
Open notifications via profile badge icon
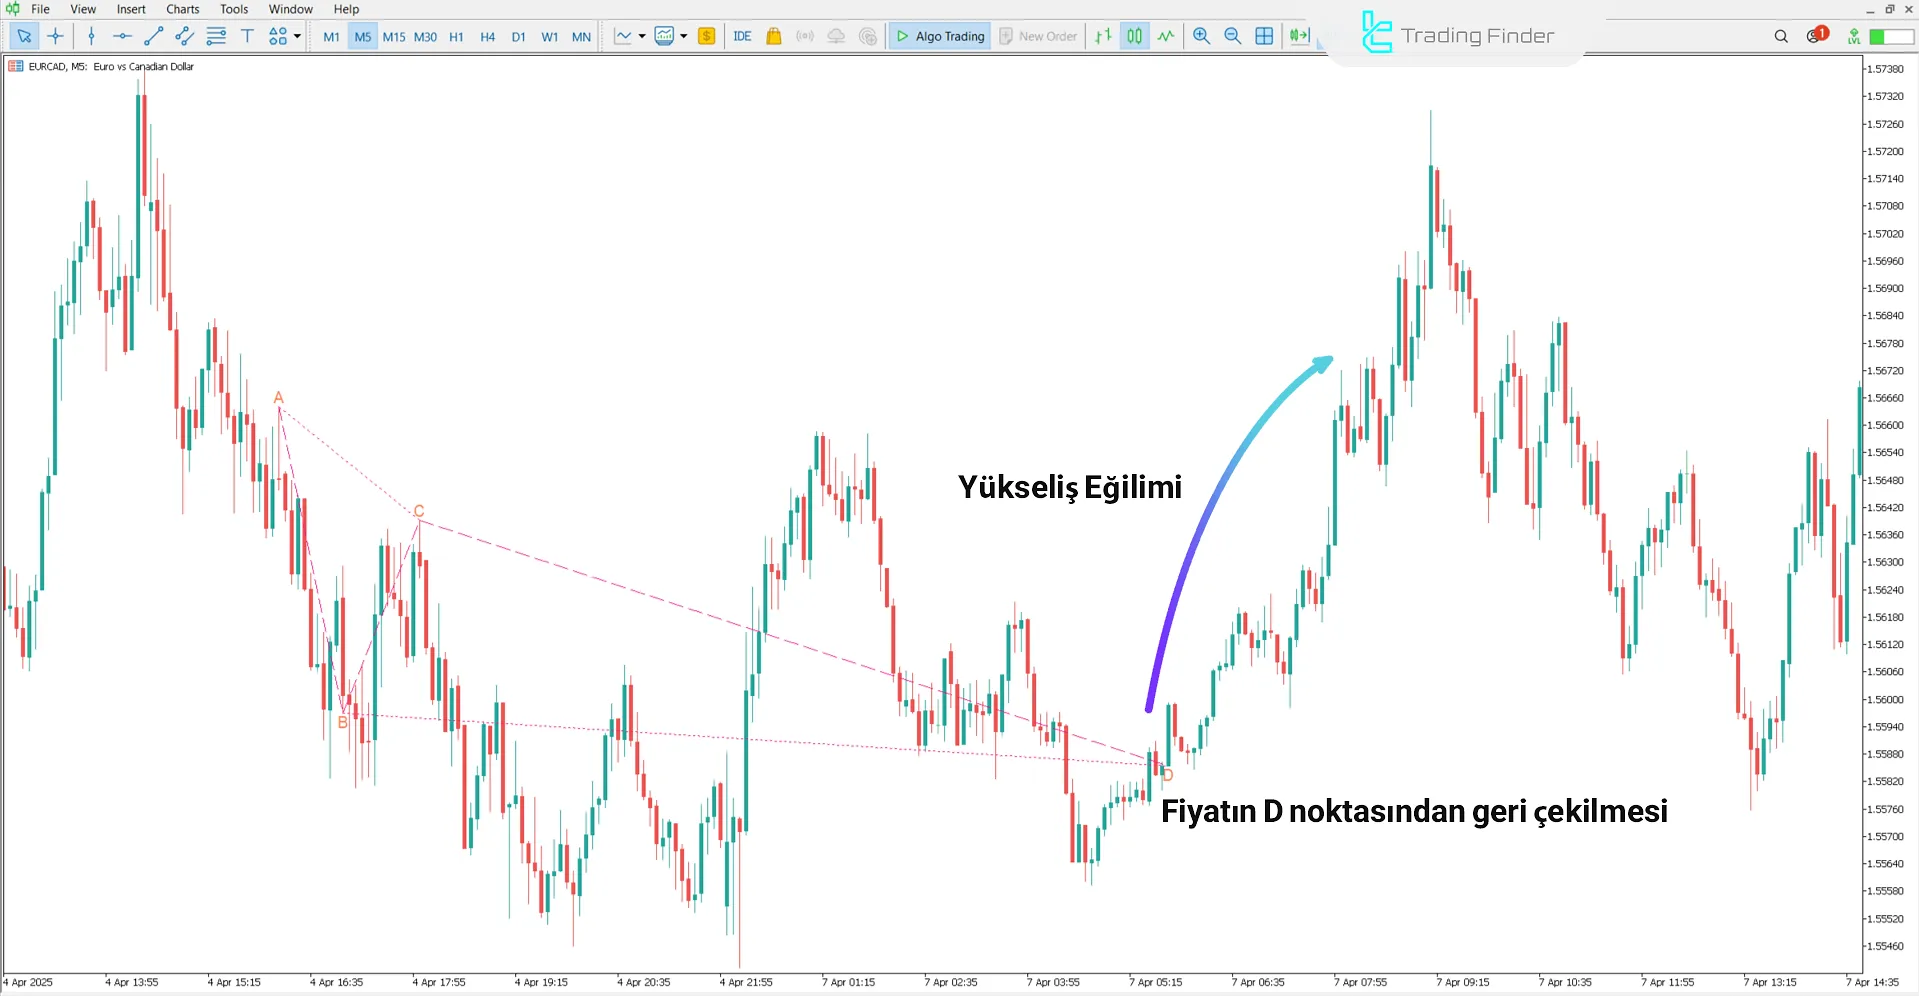(x=1814, y=35)
